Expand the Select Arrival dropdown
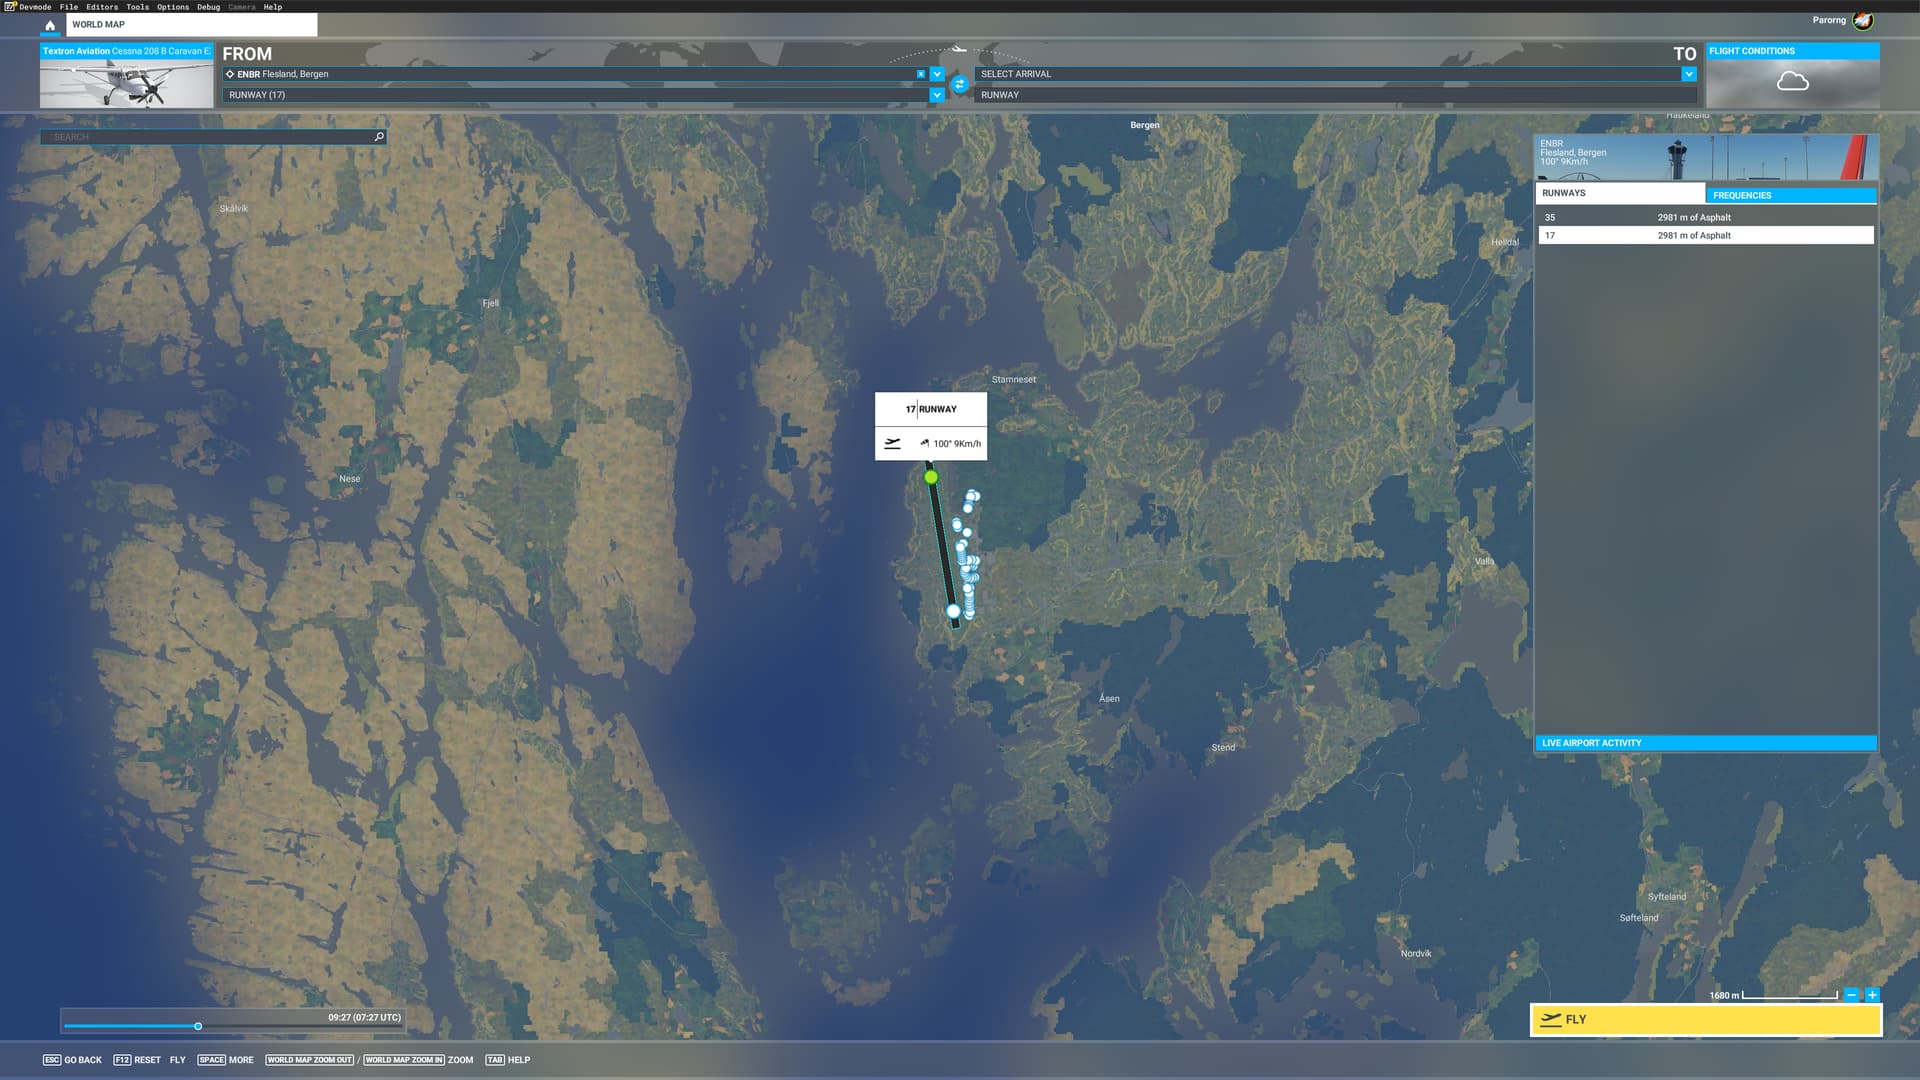 coord(1688,74)
